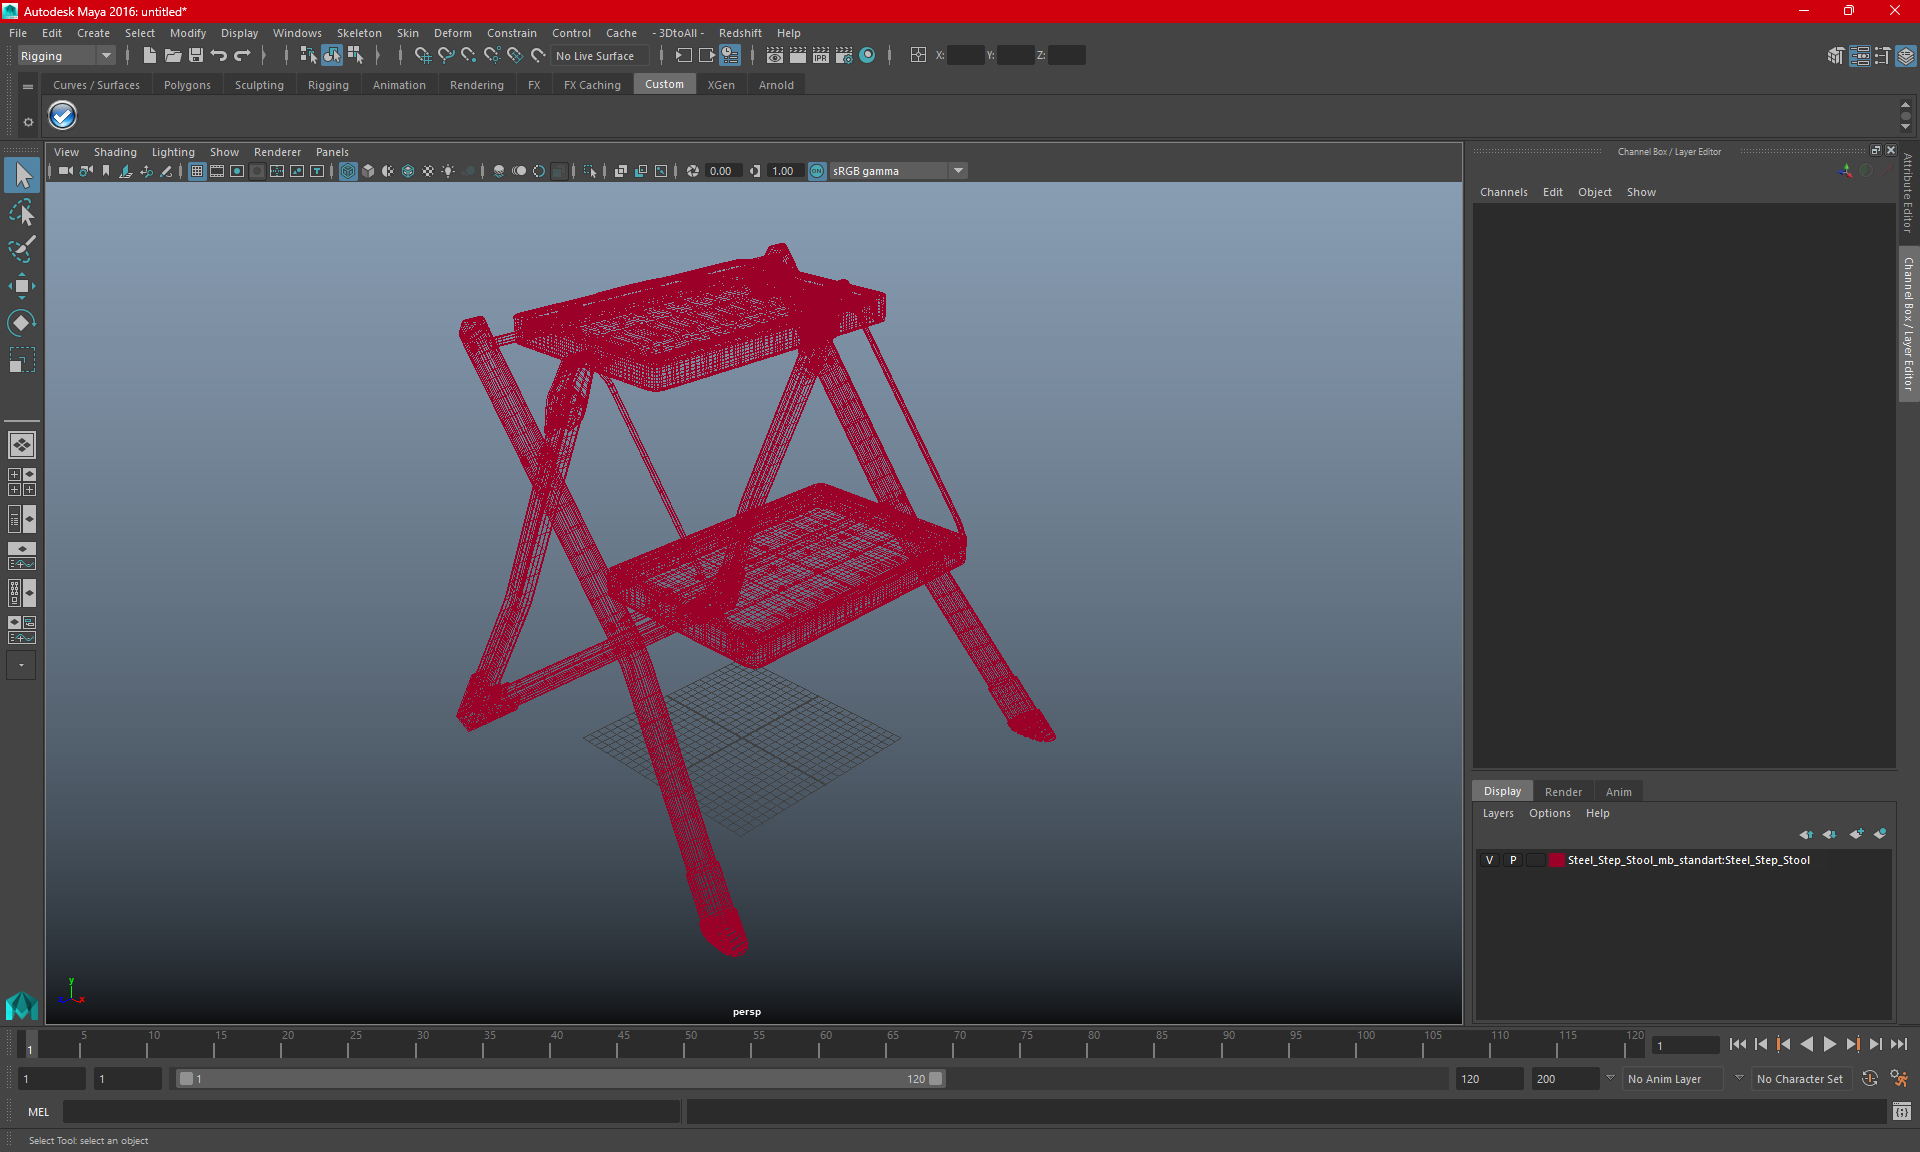The height and width of the screenshot is (1152, 1920).
Task: Open shelf tab list icon left
Action: click(28, 87)
